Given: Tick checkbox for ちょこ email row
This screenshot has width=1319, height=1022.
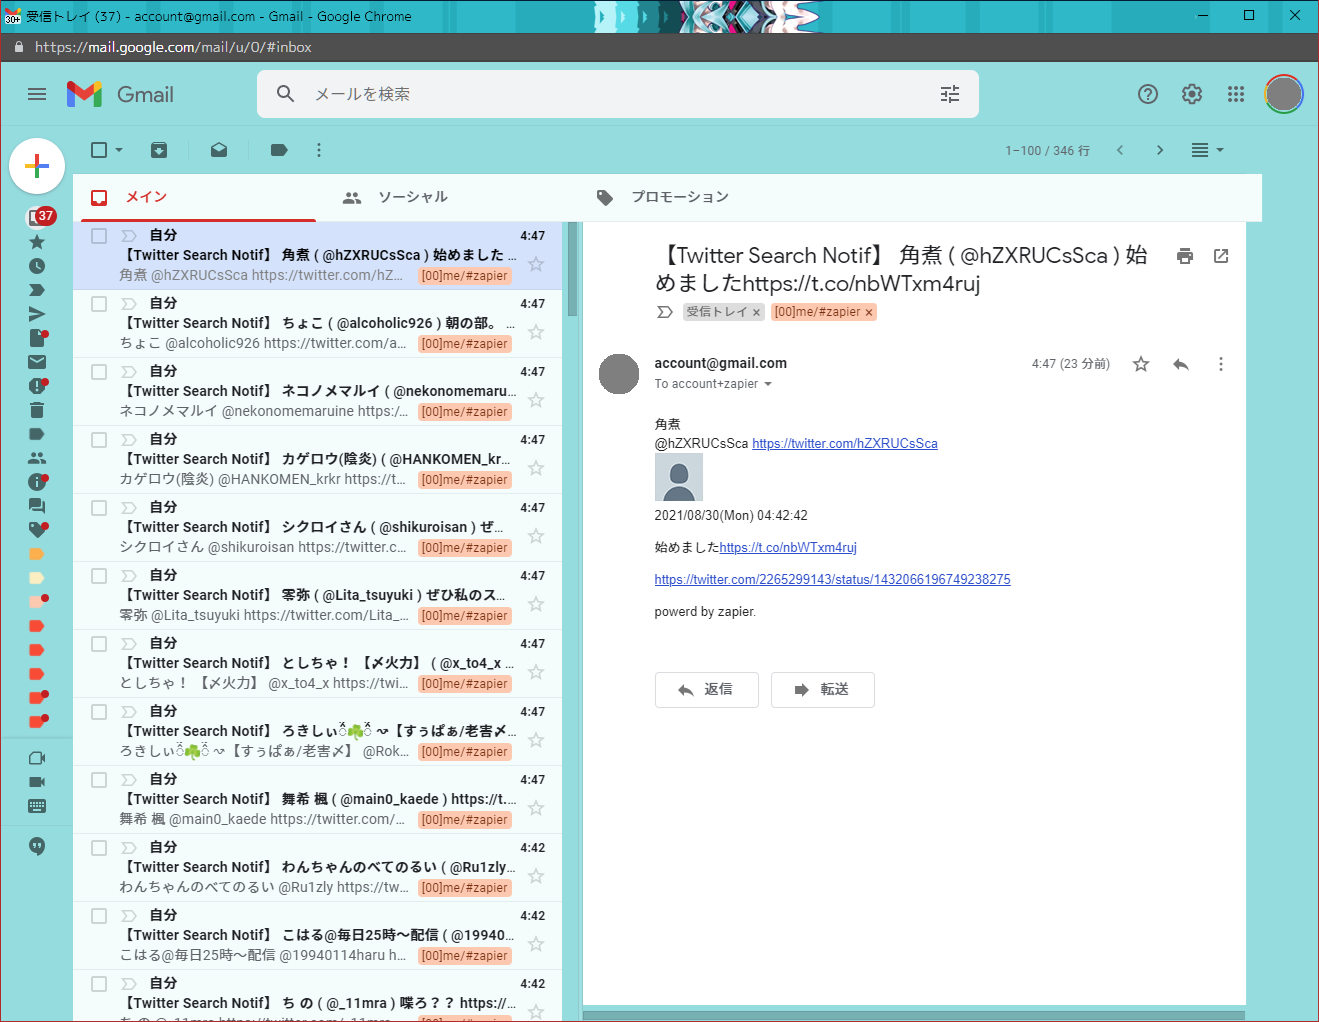Looking at the screenshot, I should (99, 304).
